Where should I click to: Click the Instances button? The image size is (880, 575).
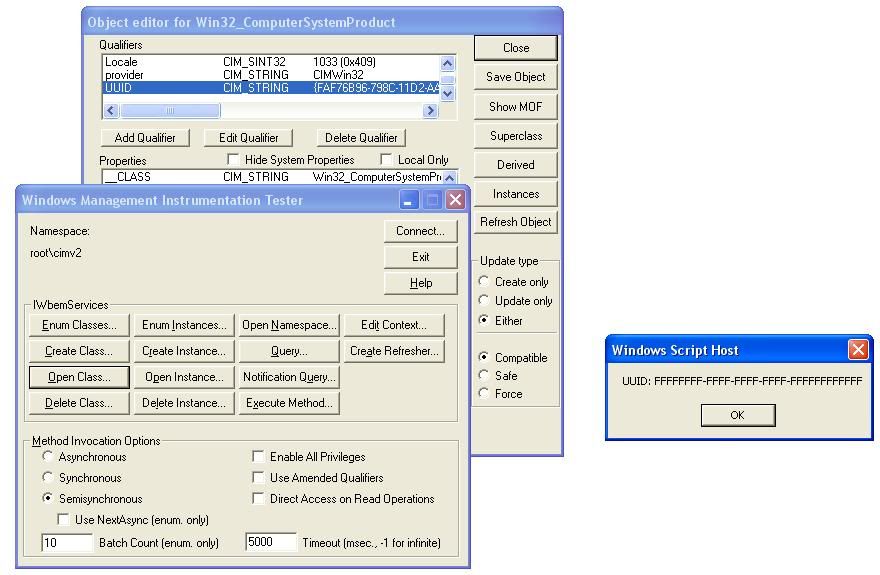tap(516, 194)
